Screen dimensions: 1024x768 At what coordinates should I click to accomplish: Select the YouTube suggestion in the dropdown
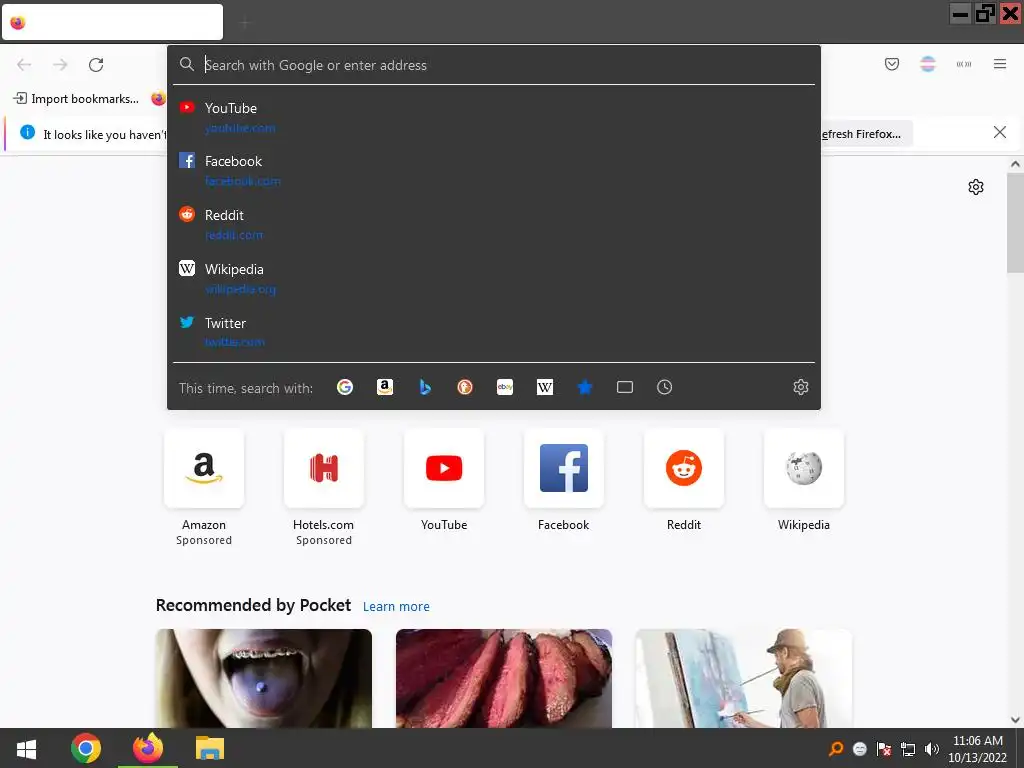[494, 117]
